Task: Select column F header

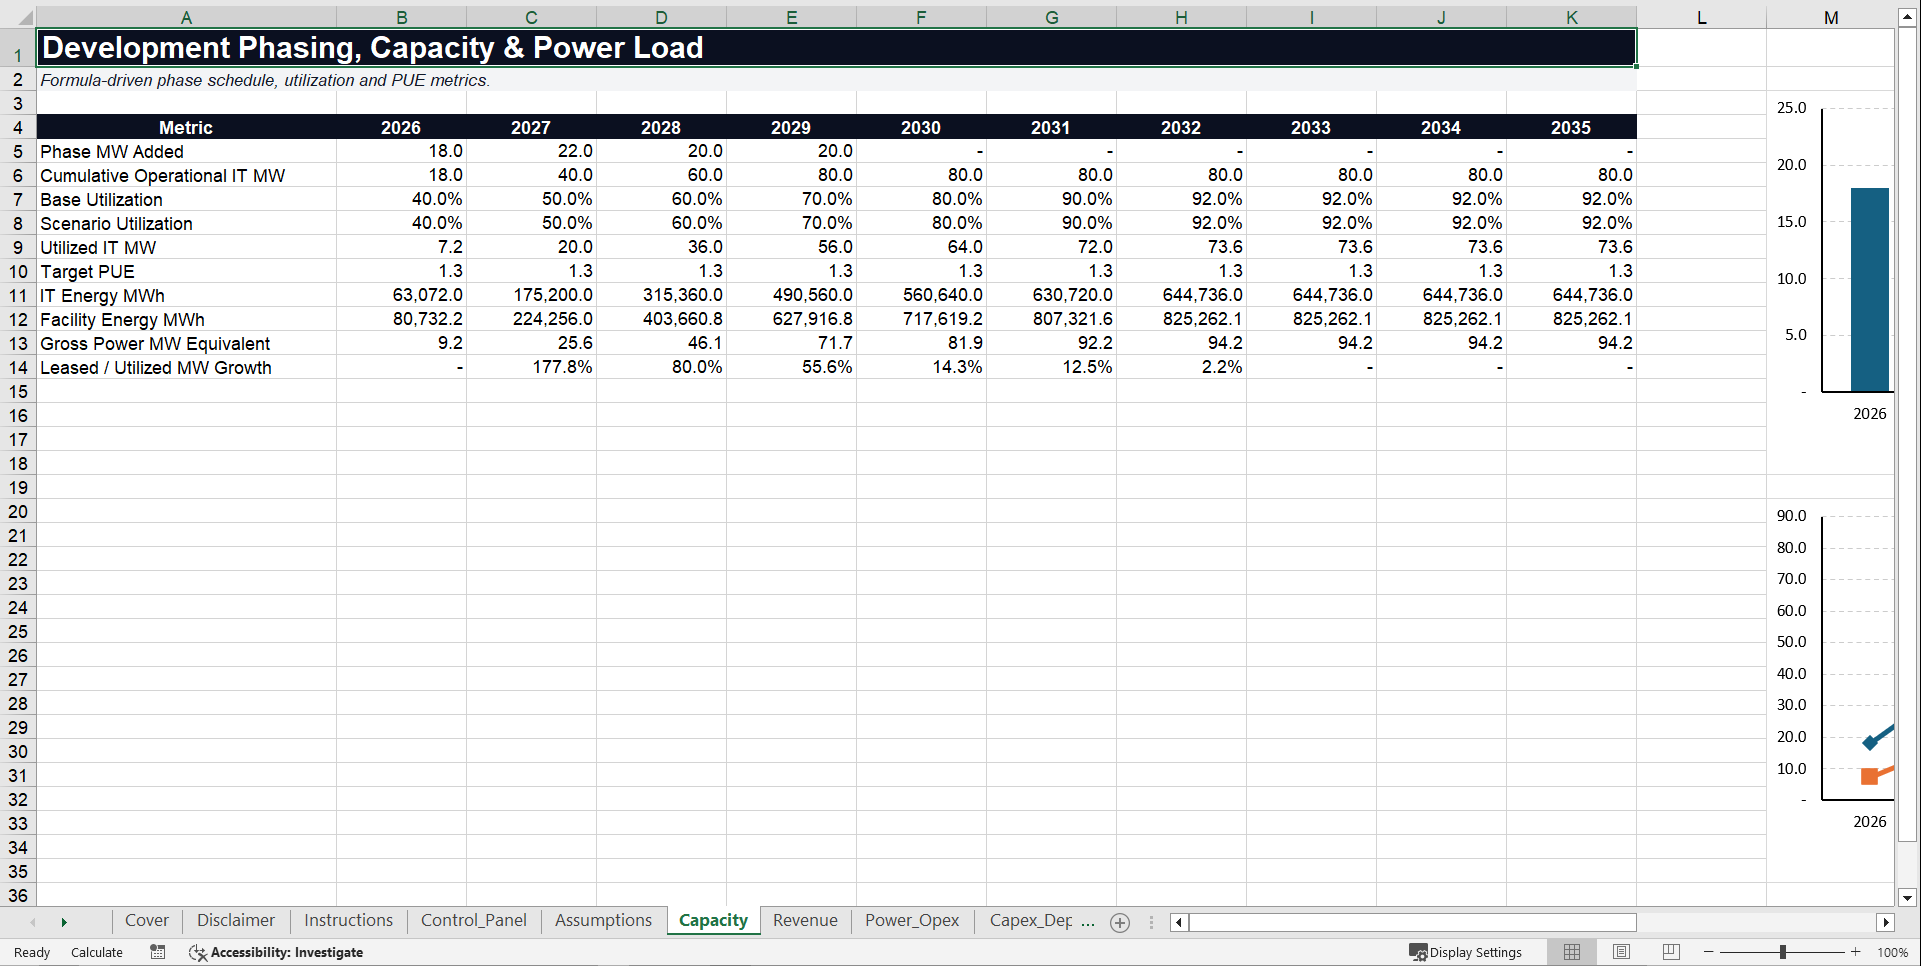Action: 921,17
